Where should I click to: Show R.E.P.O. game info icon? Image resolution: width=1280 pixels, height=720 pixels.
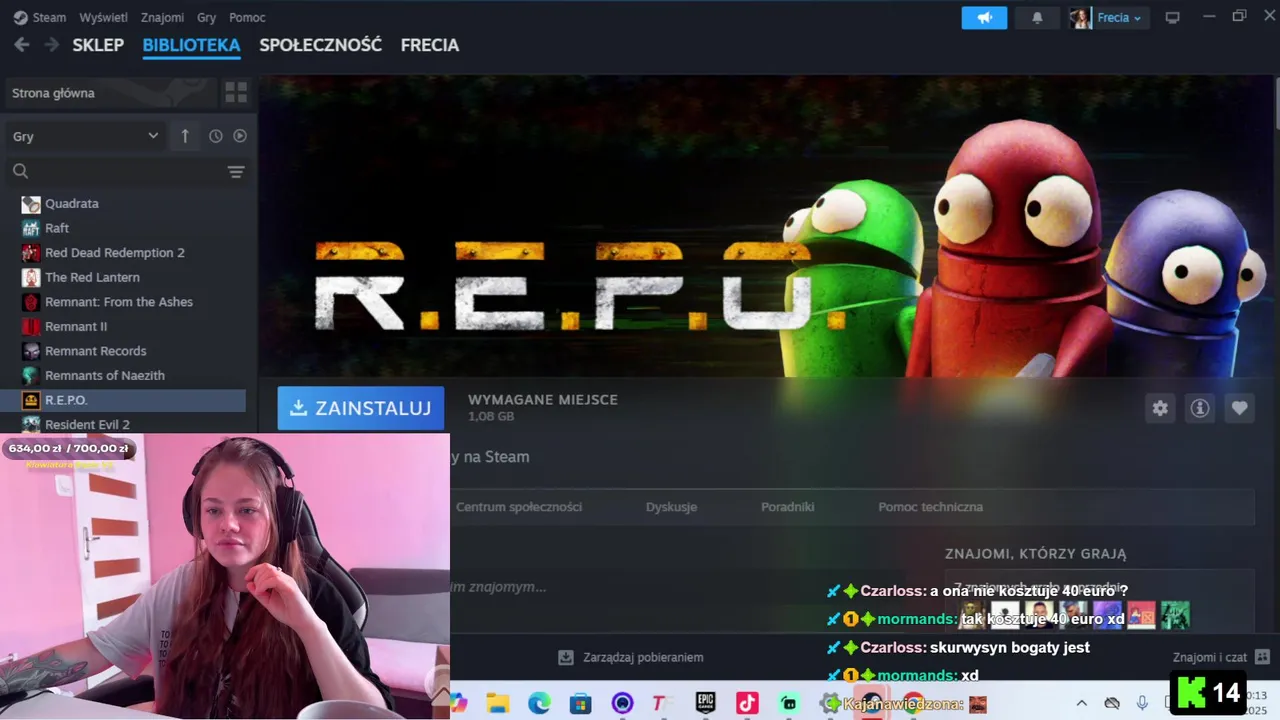tap(1200, 408)
